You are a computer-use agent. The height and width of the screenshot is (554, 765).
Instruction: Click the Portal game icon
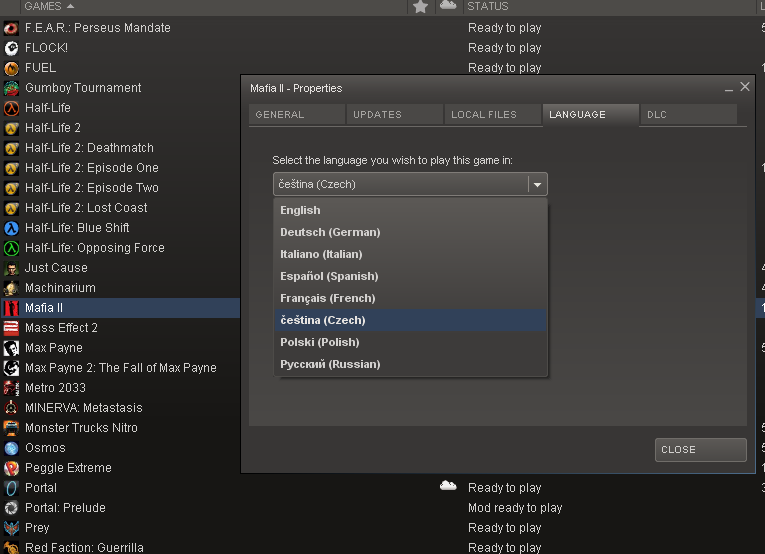pos(11,488)
